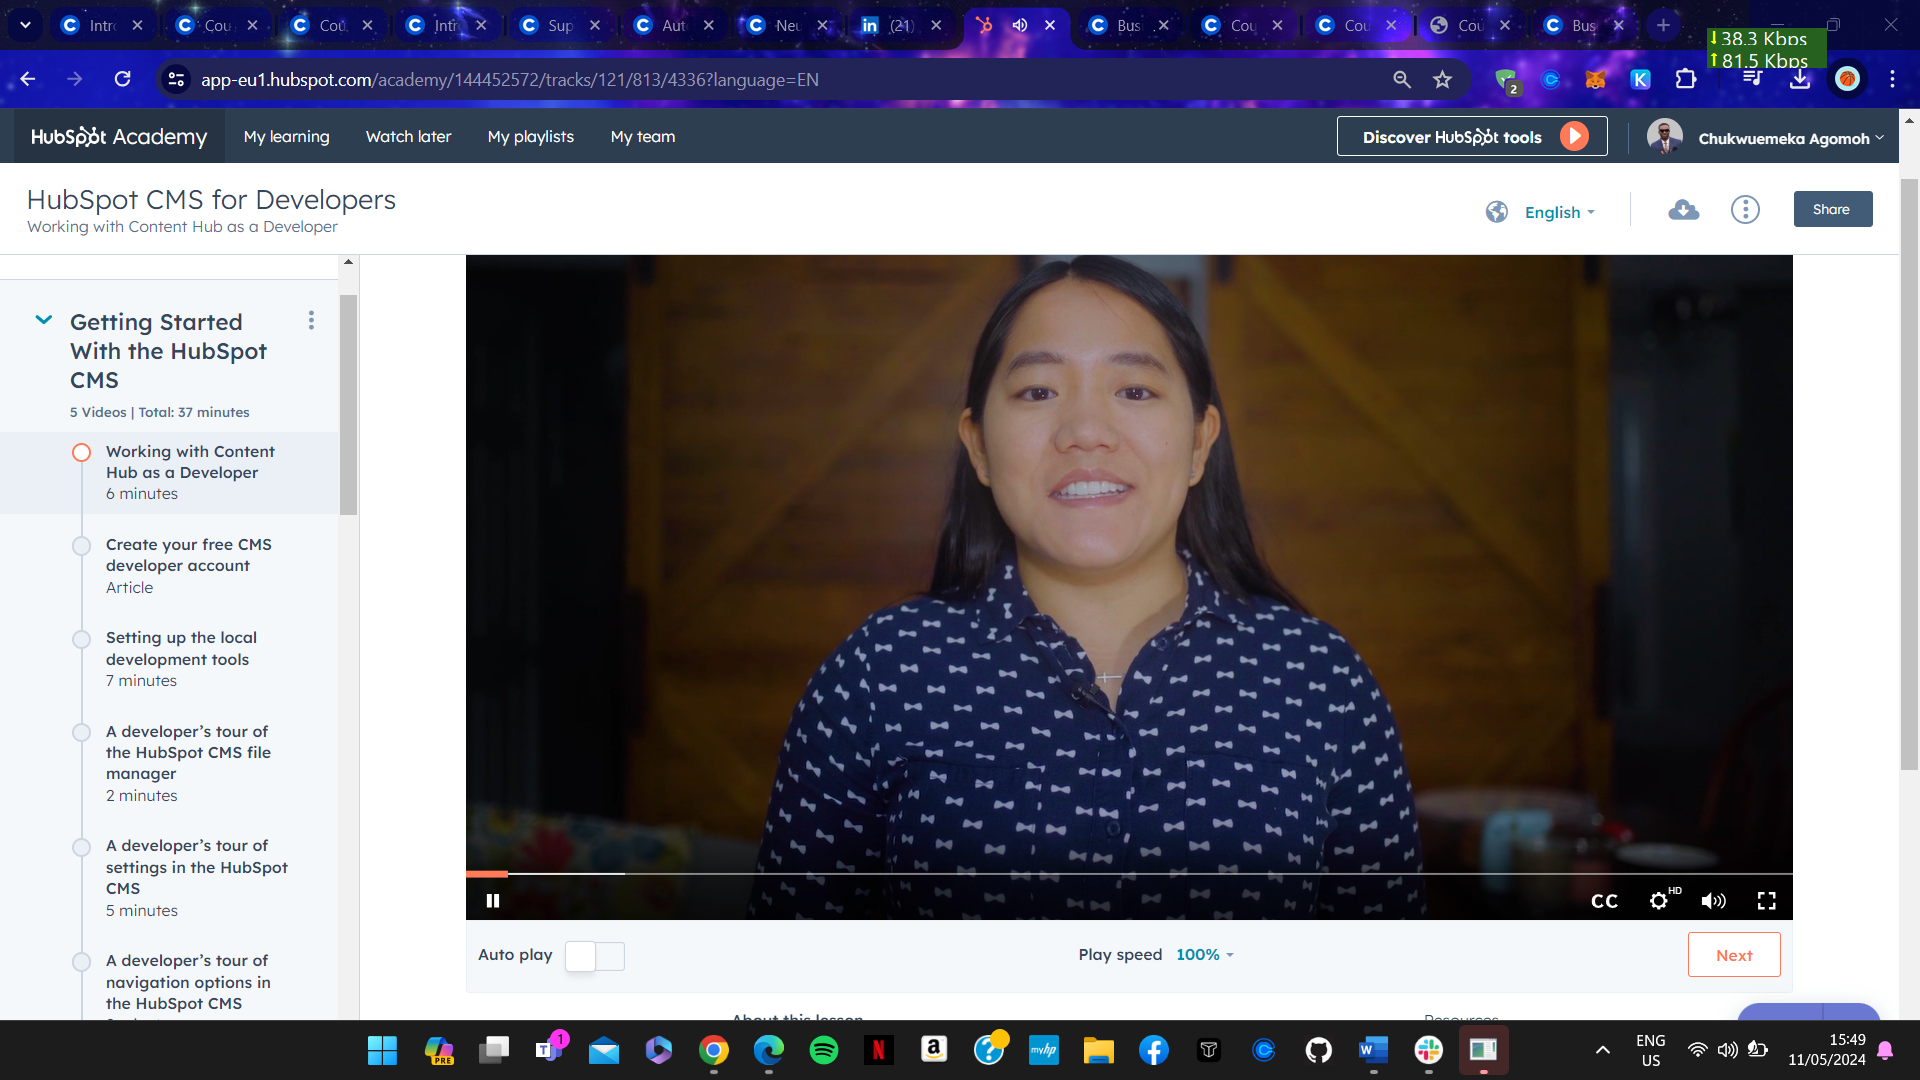Mute the video volume speaker
This screenshot has width=1920, height=1080.
[1713, 901]
